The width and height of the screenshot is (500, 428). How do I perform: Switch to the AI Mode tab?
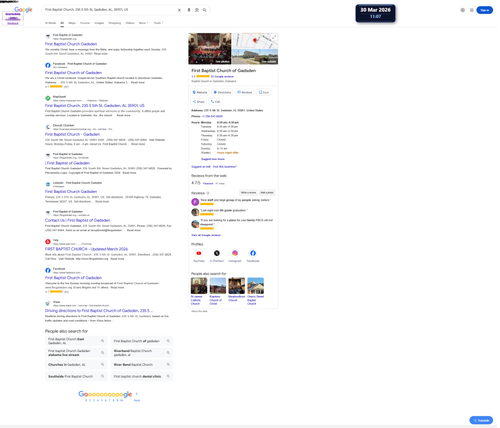tap(50, 23)
